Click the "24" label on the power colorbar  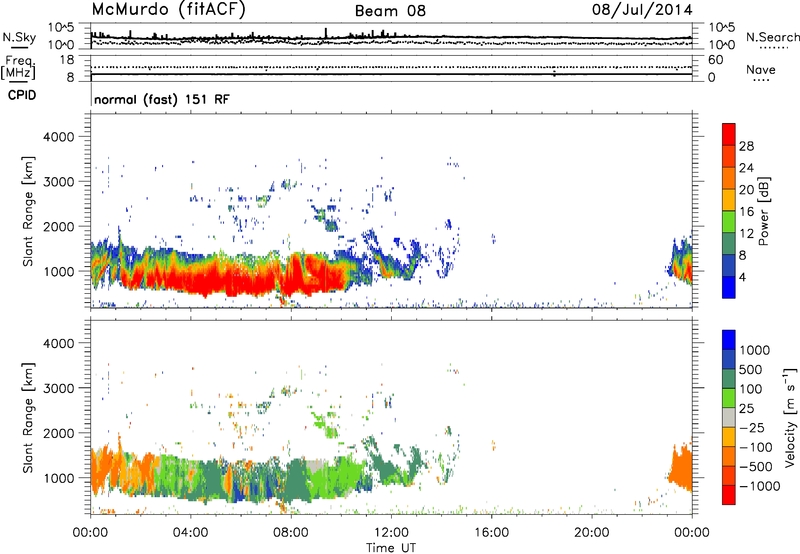(746, 168)
